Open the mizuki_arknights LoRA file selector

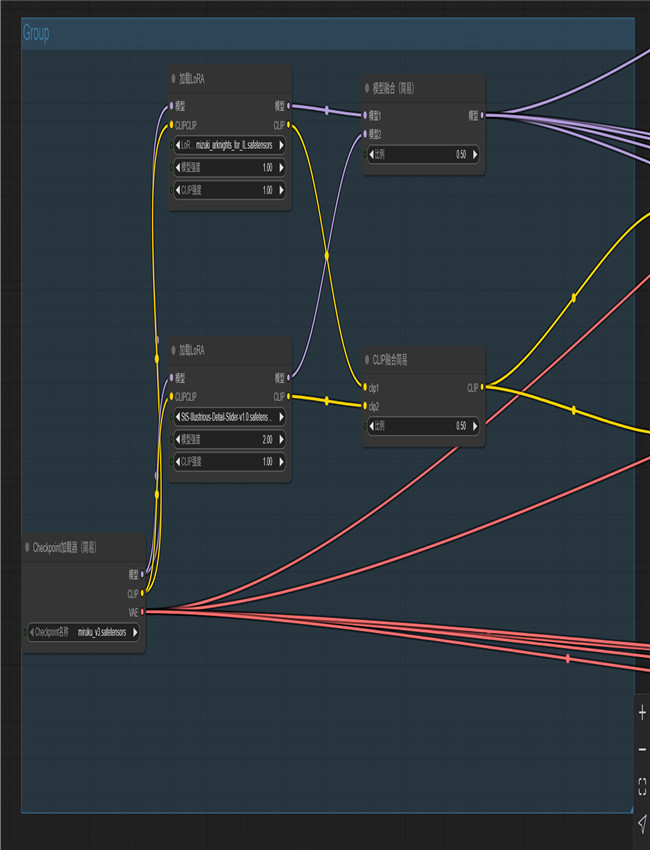pyautogui.click(x=230, y=145)
